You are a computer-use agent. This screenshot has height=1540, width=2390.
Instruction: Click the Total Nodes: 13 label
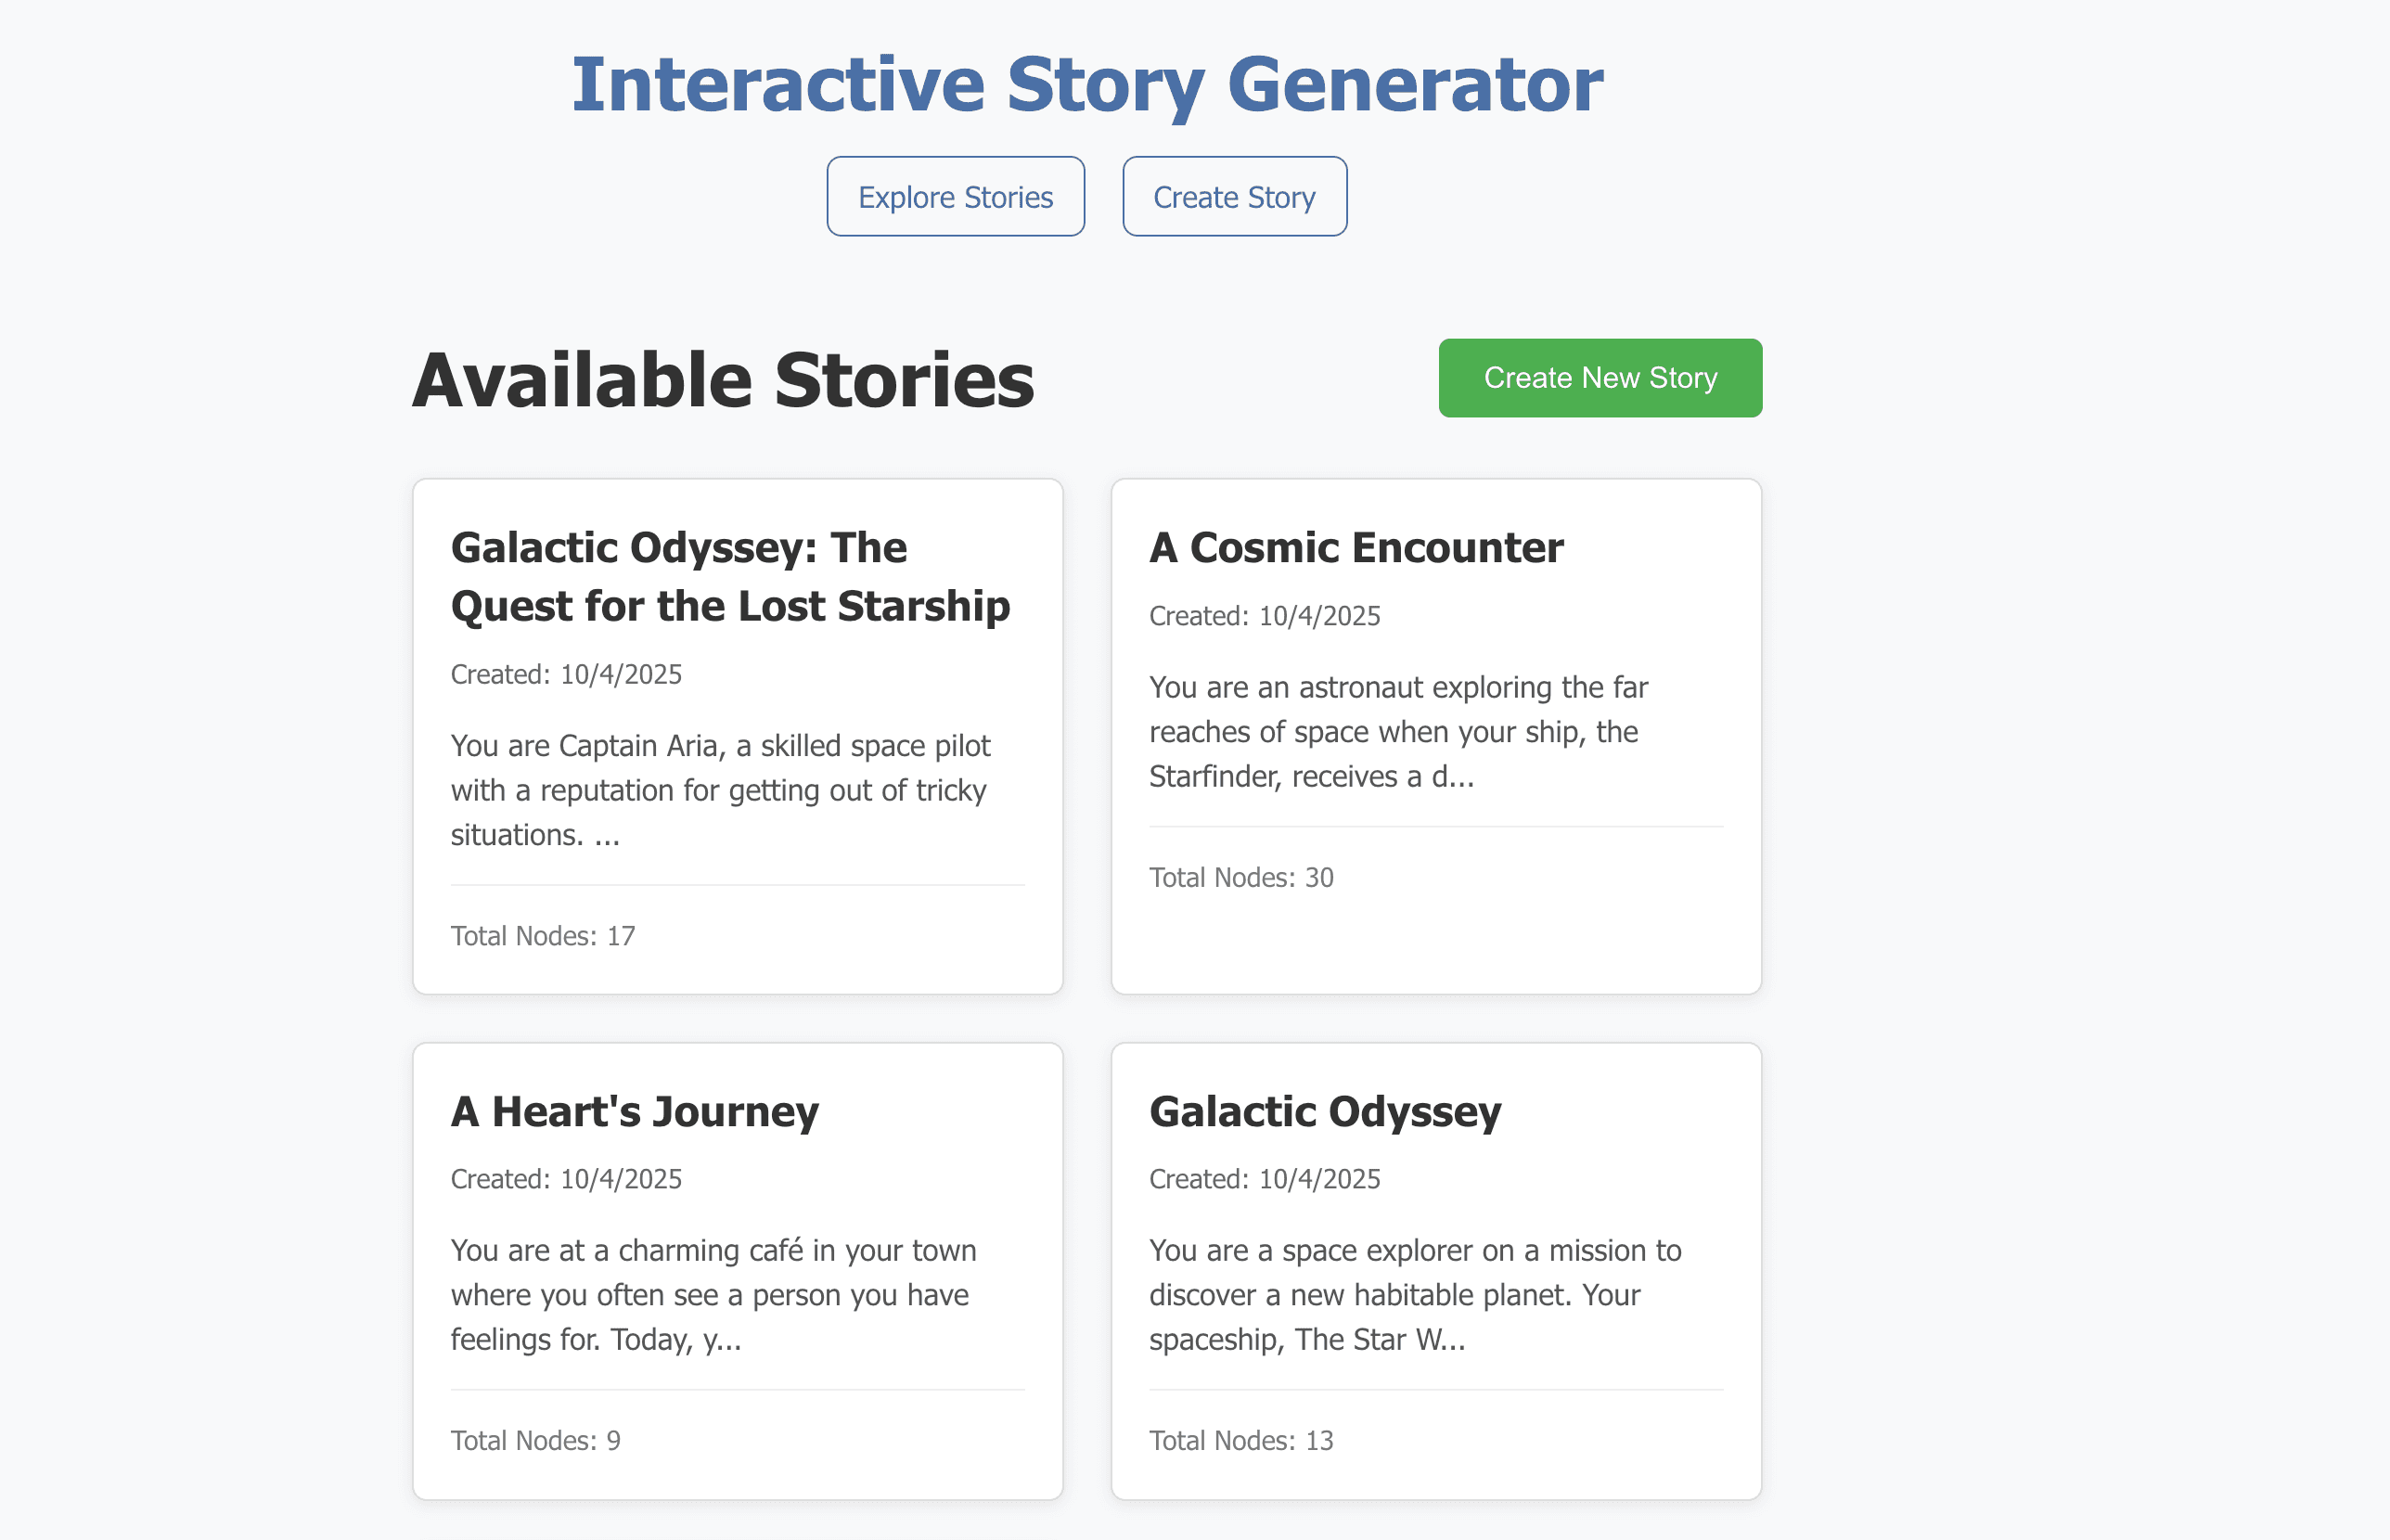1241,1441
